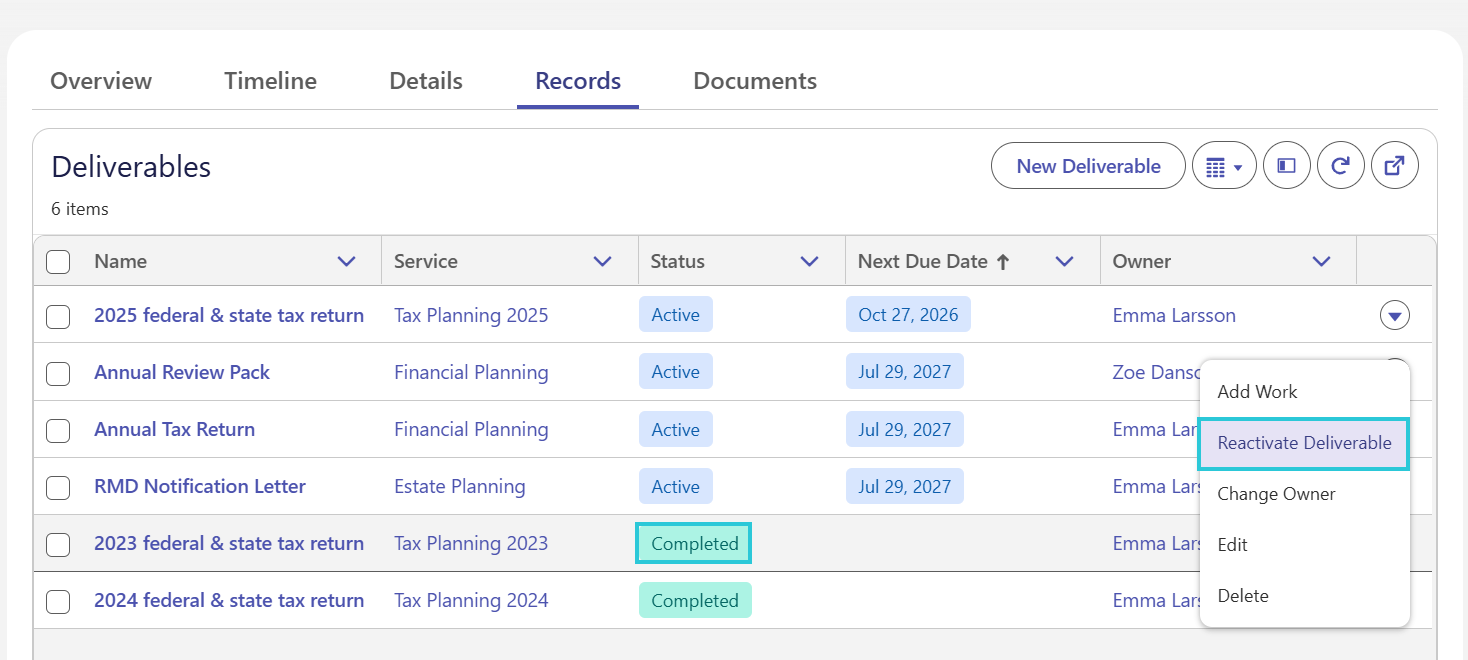This screenshot has height=660, width=1468.
Task: Refresh the Deliverables list
Action: pyautogui.click(x=1341, y=166)
